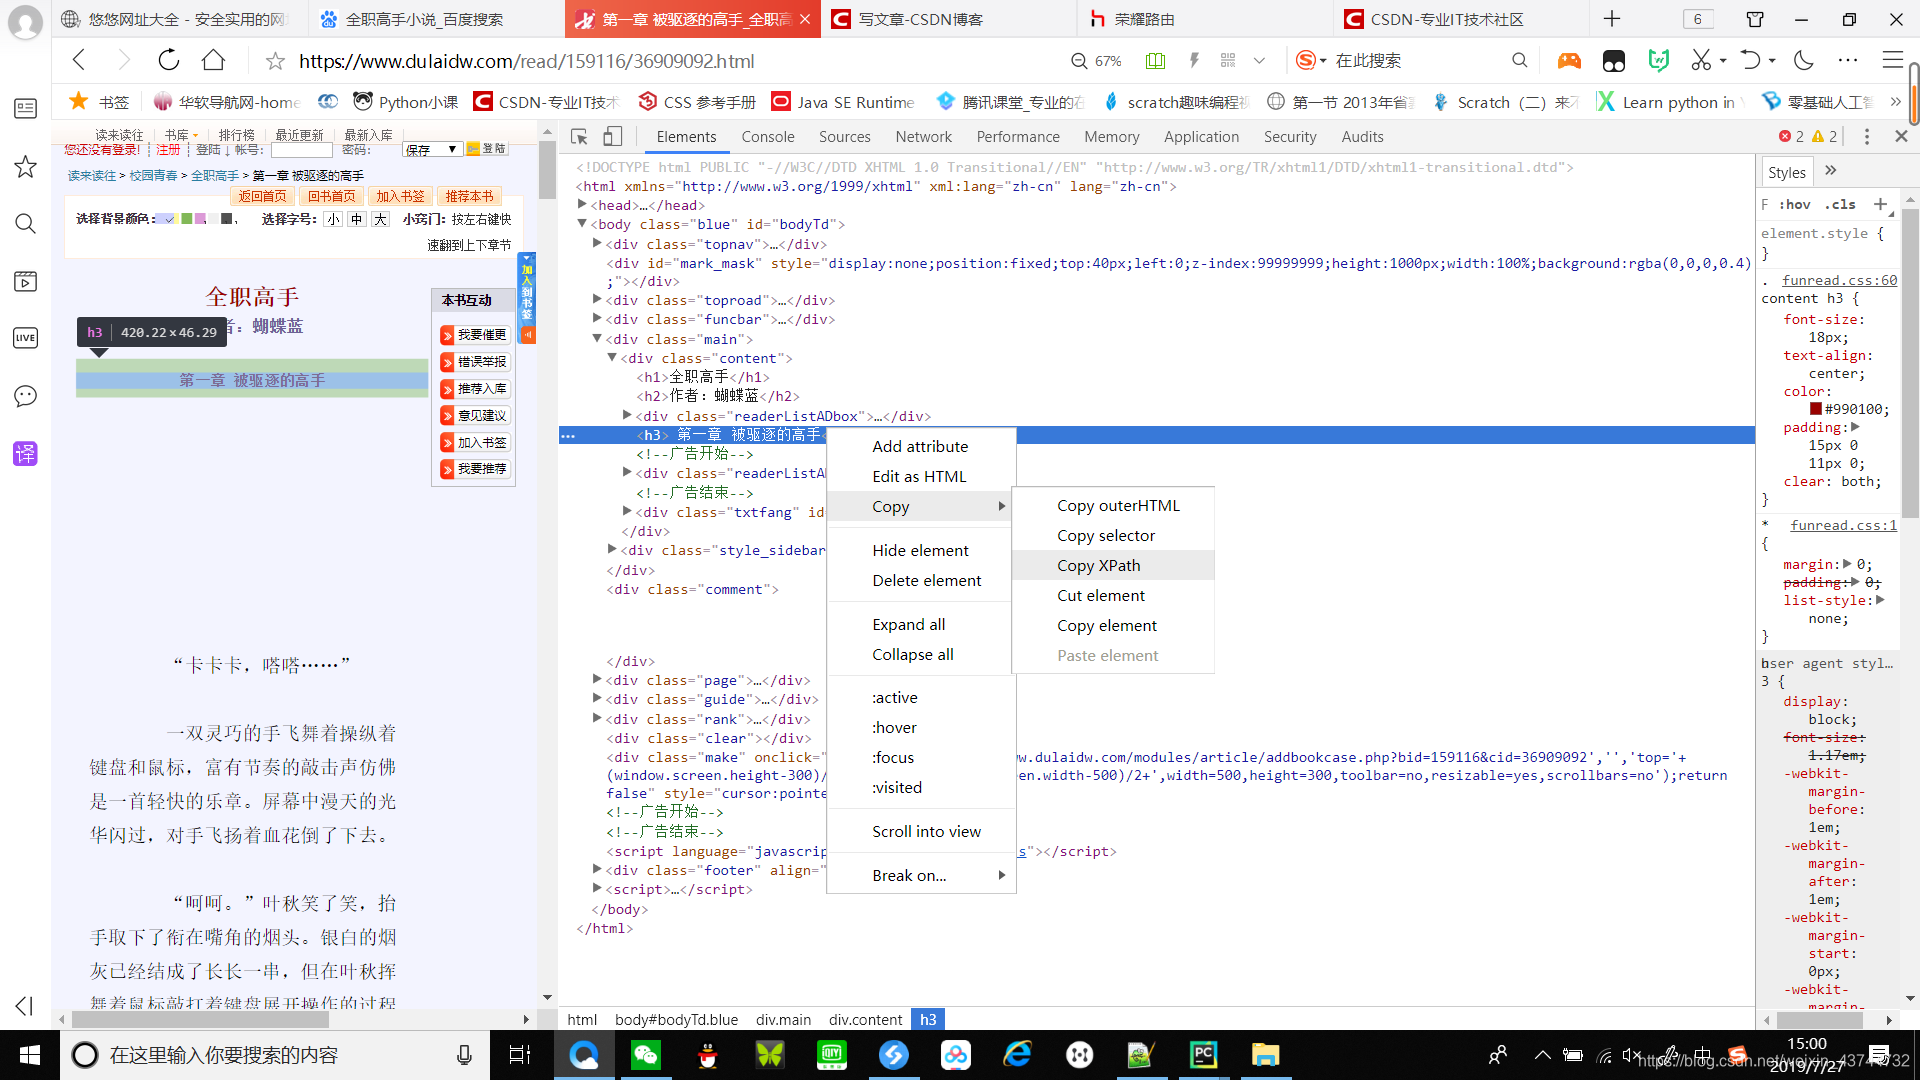Open the sidebar LIVE icon
Viewport: 1920px width, 1080px height.
click(25, 338)
